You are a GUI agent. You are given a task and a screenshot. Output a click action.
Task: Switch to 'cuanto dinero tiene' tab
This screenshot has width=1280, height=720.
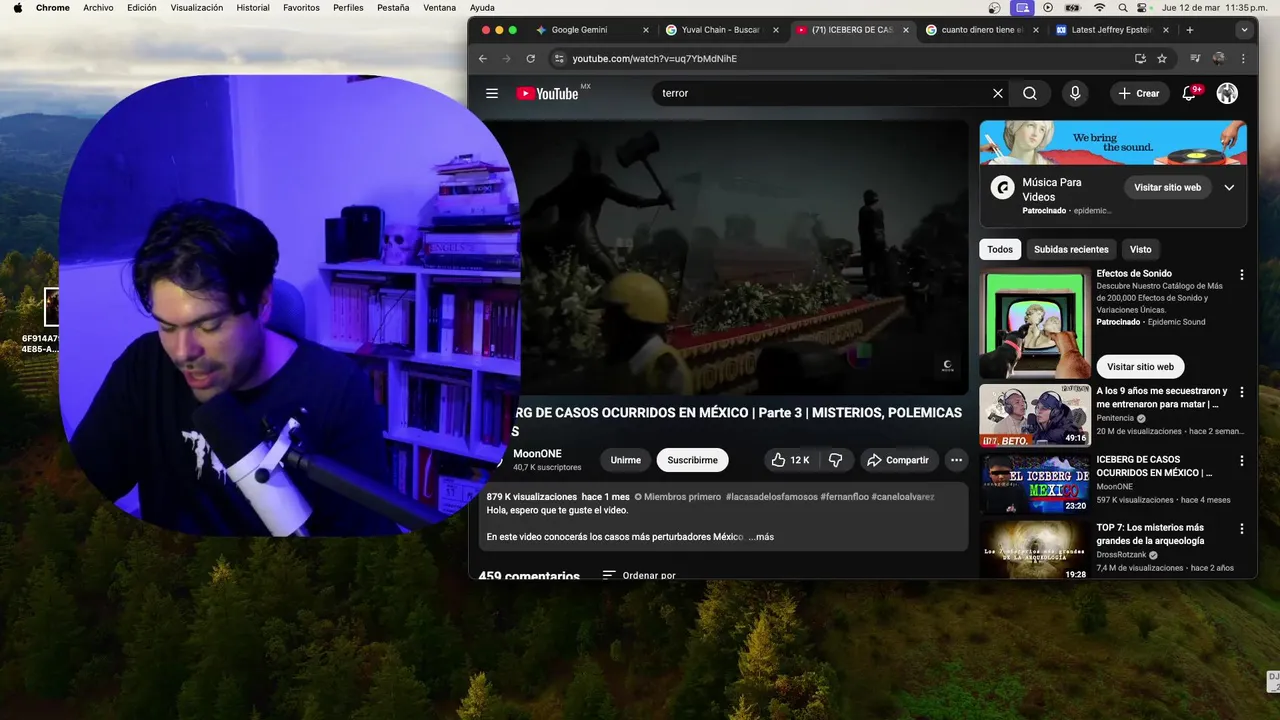click(983, 30)
